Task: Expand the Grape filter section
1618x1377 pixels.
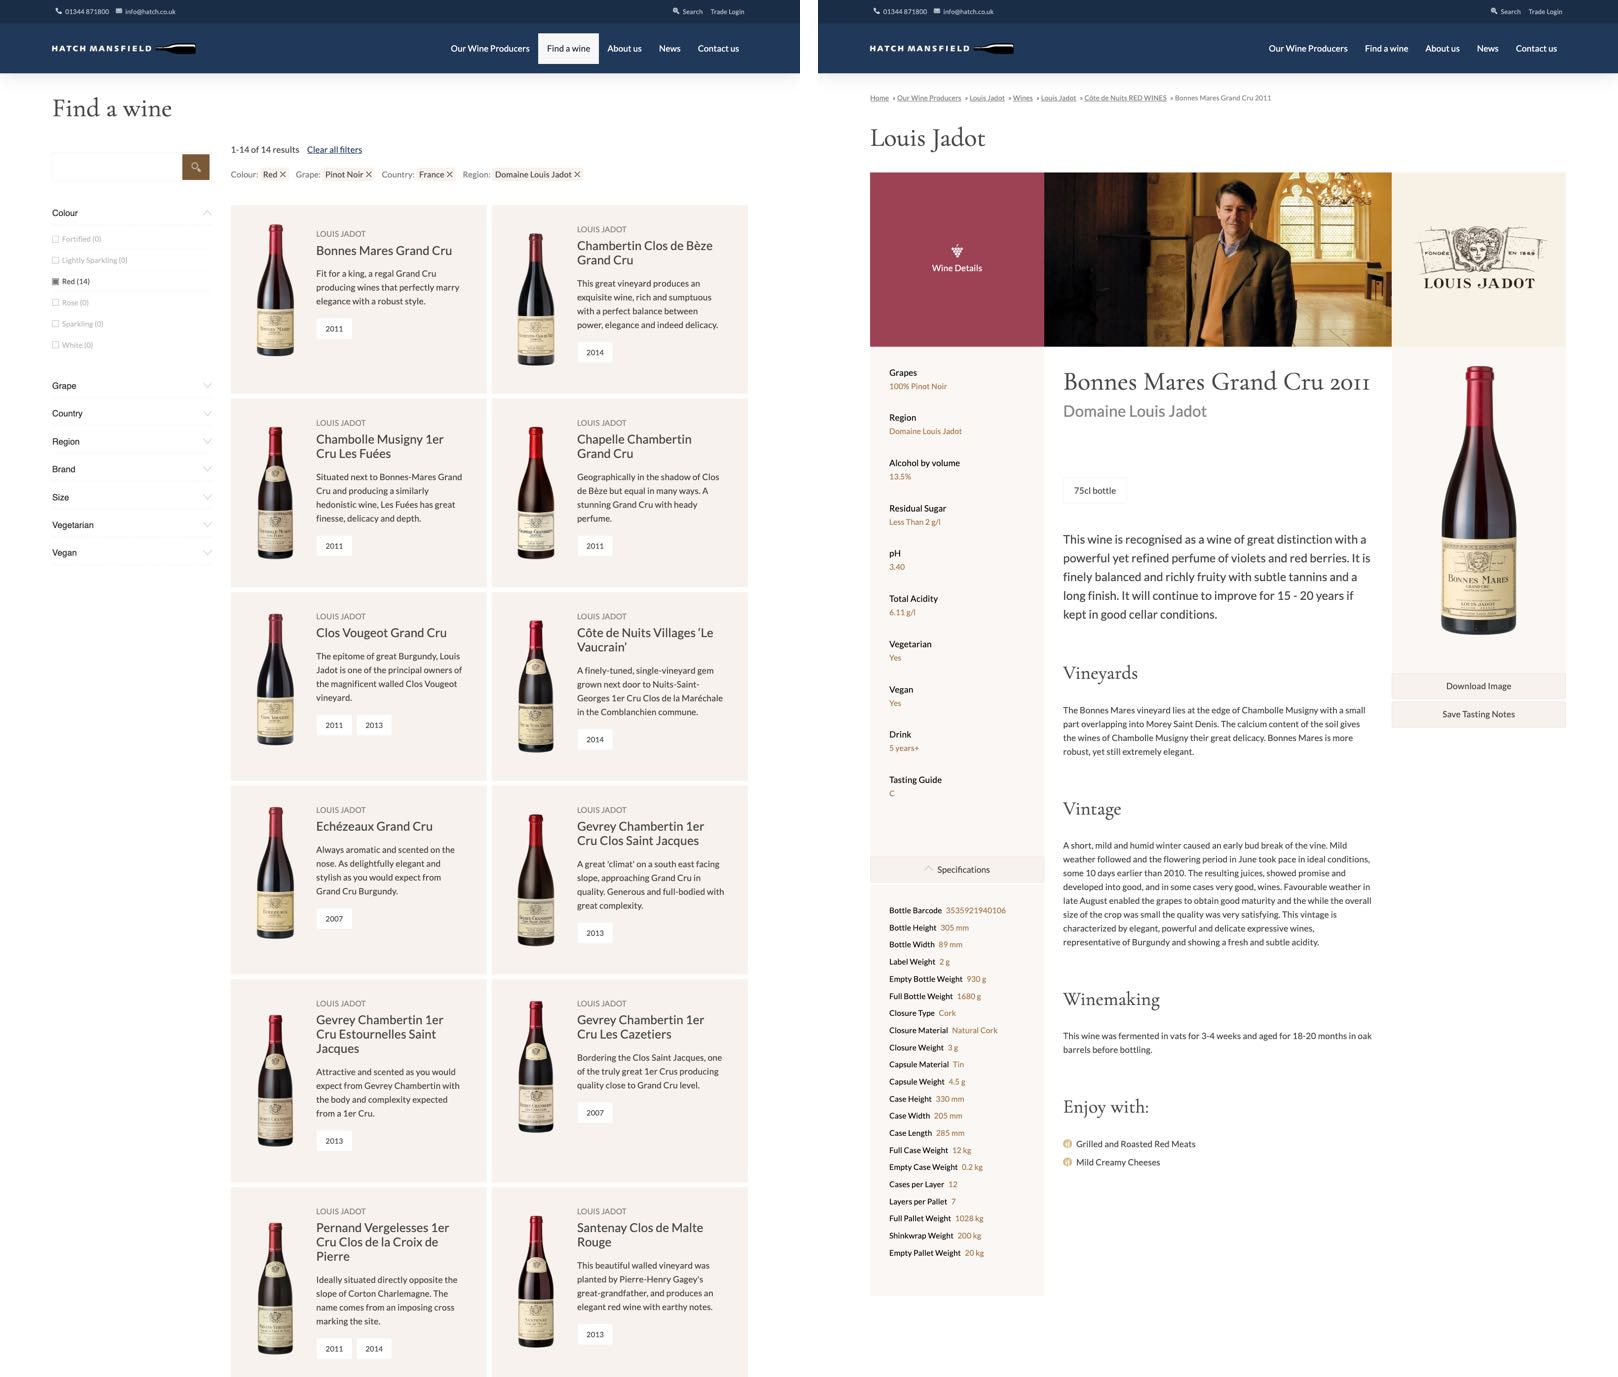Action: pyautogui.click(x=132, y=386)
